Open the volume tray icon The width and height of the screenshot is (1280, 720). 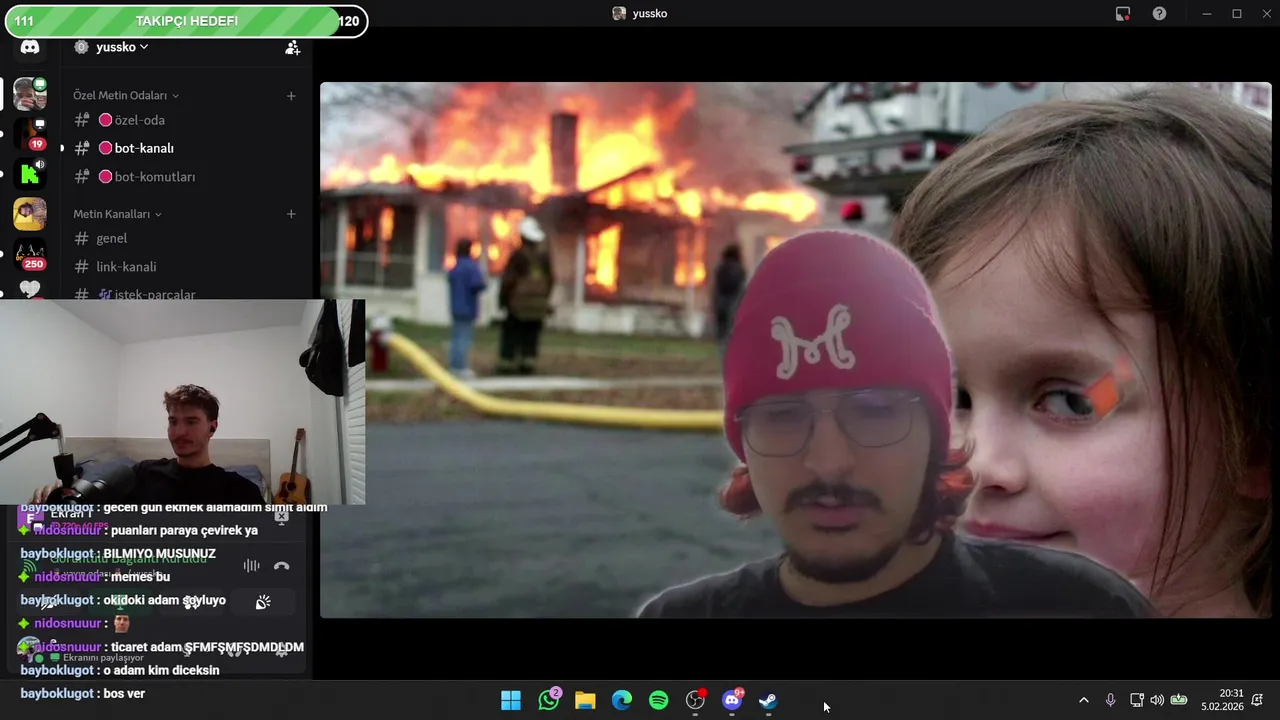tap(1157, 700)
